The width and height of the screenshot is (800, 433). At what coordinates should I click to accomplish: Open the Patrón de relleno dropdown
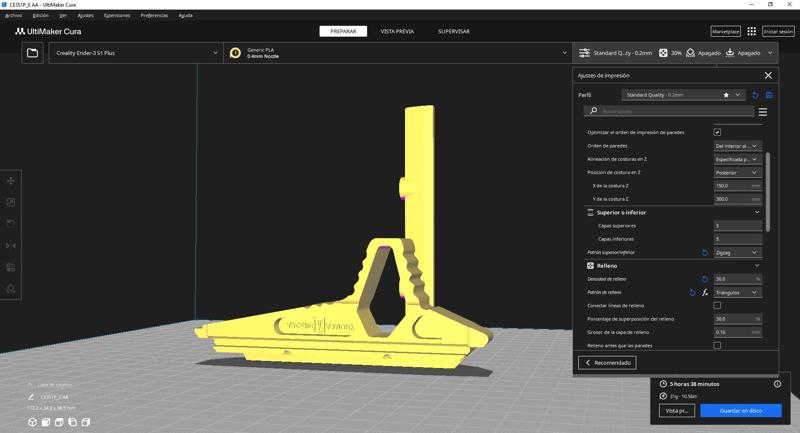[x=737, y=293]
